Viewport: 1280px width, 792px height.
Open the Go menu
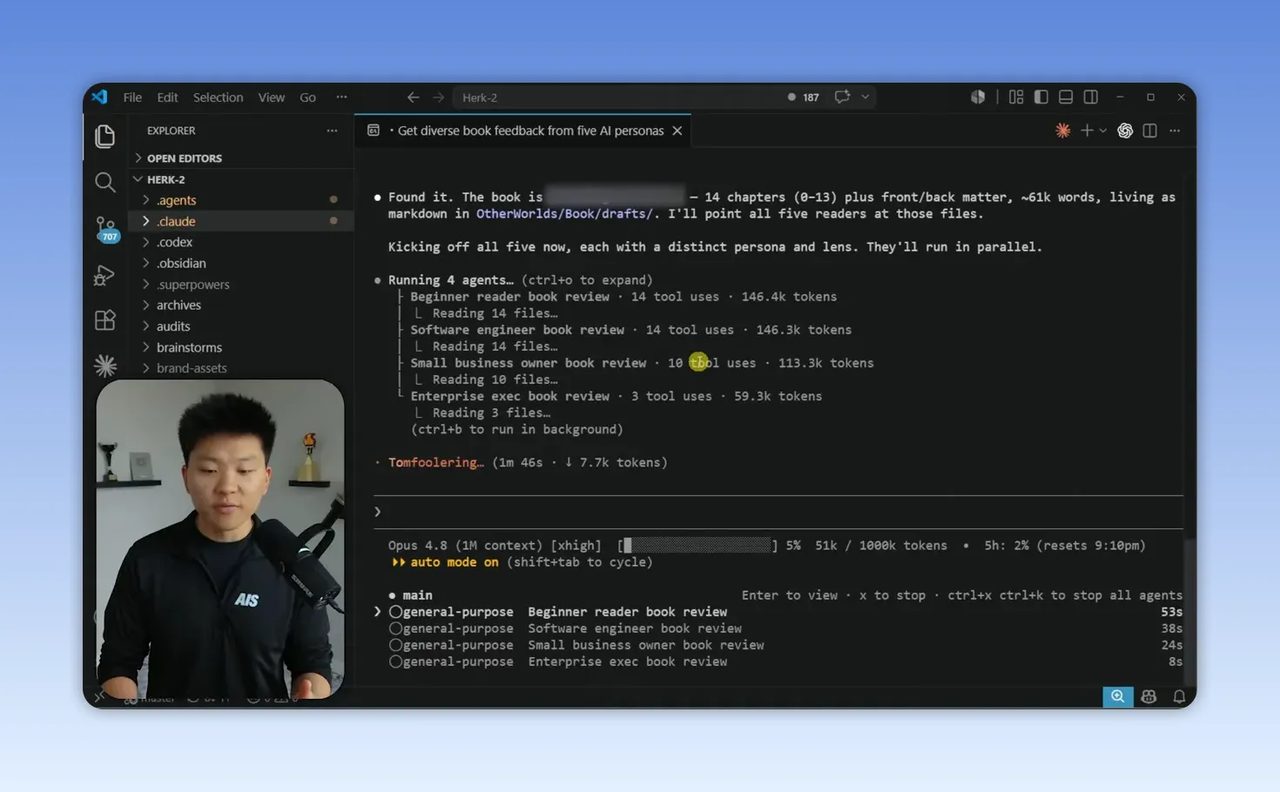coord(308,97)
